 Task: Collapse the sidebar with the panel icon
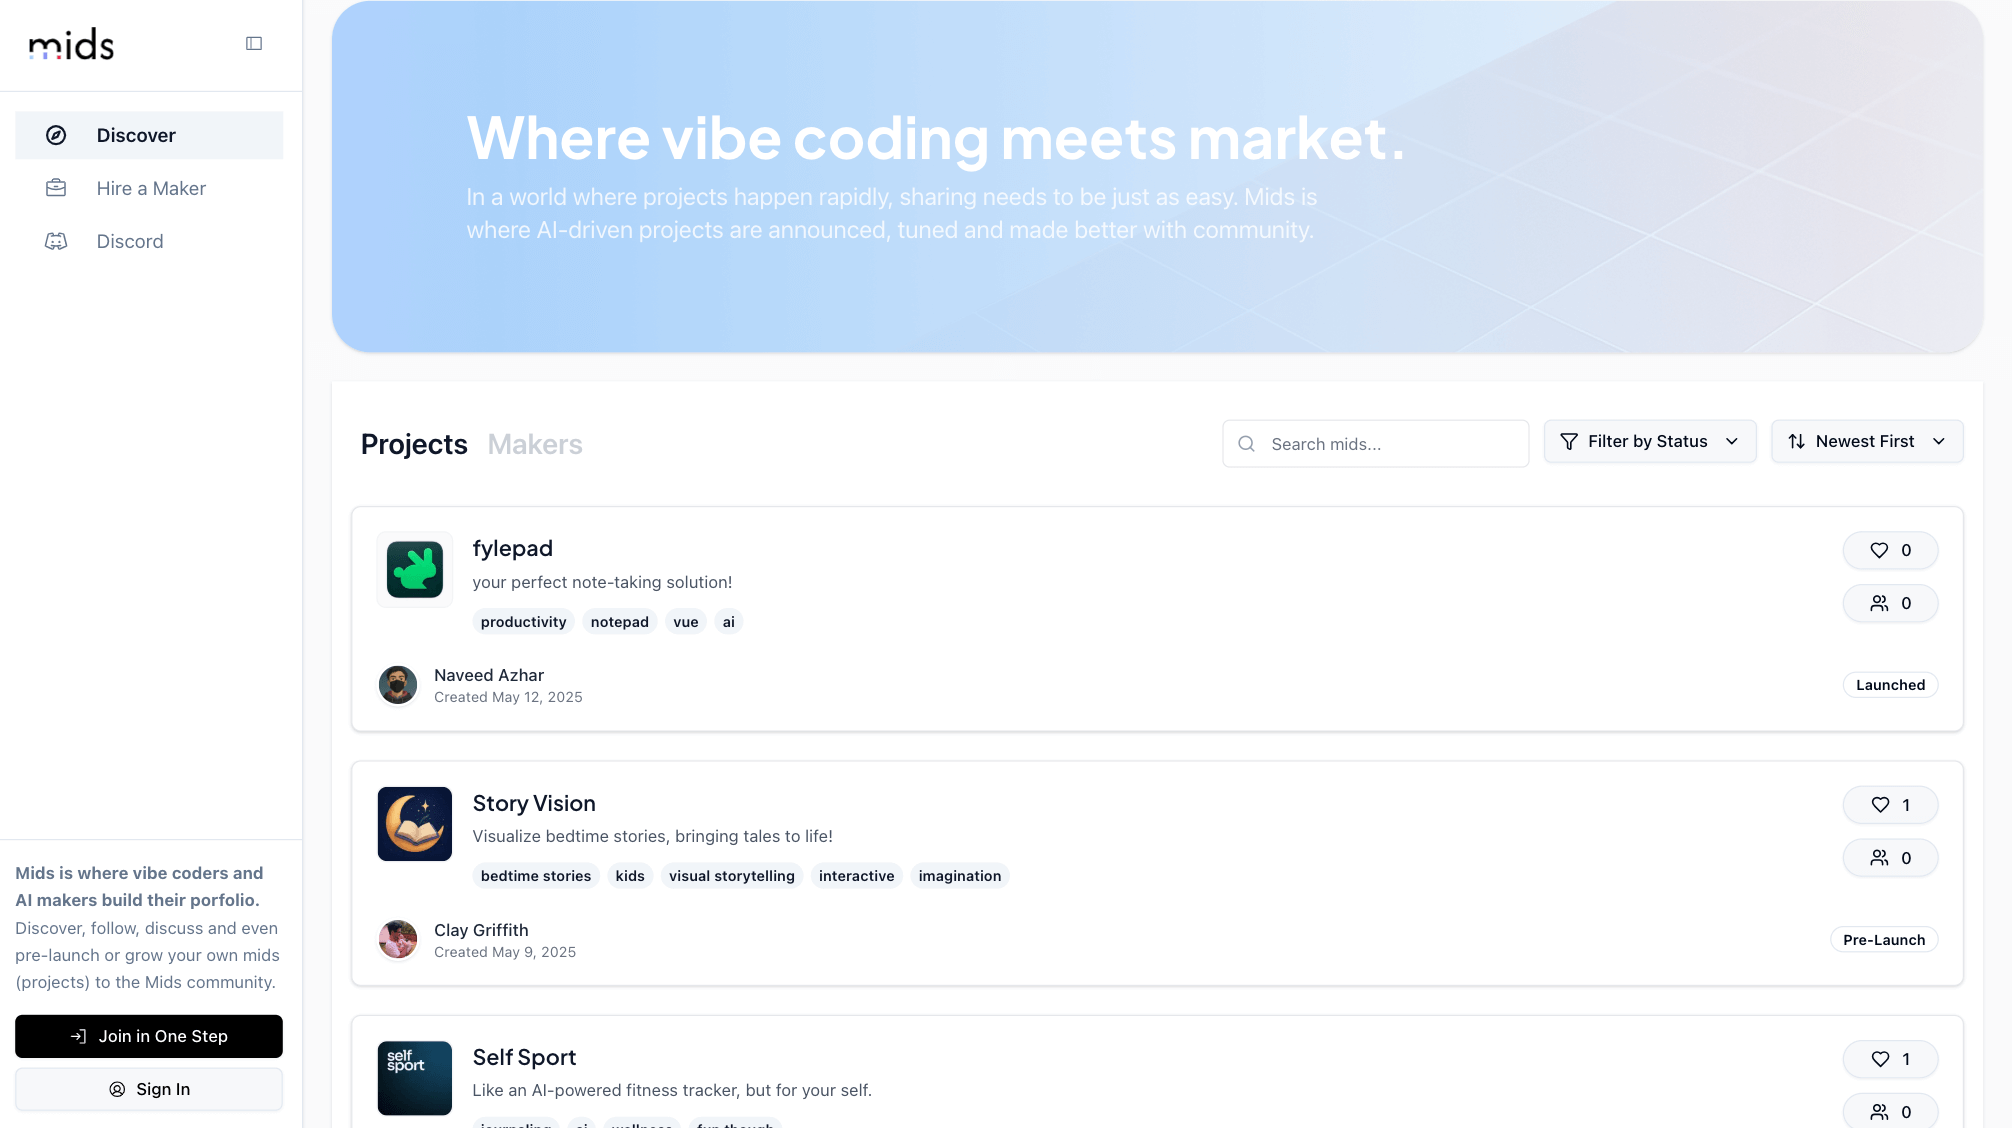click(254, 44)
